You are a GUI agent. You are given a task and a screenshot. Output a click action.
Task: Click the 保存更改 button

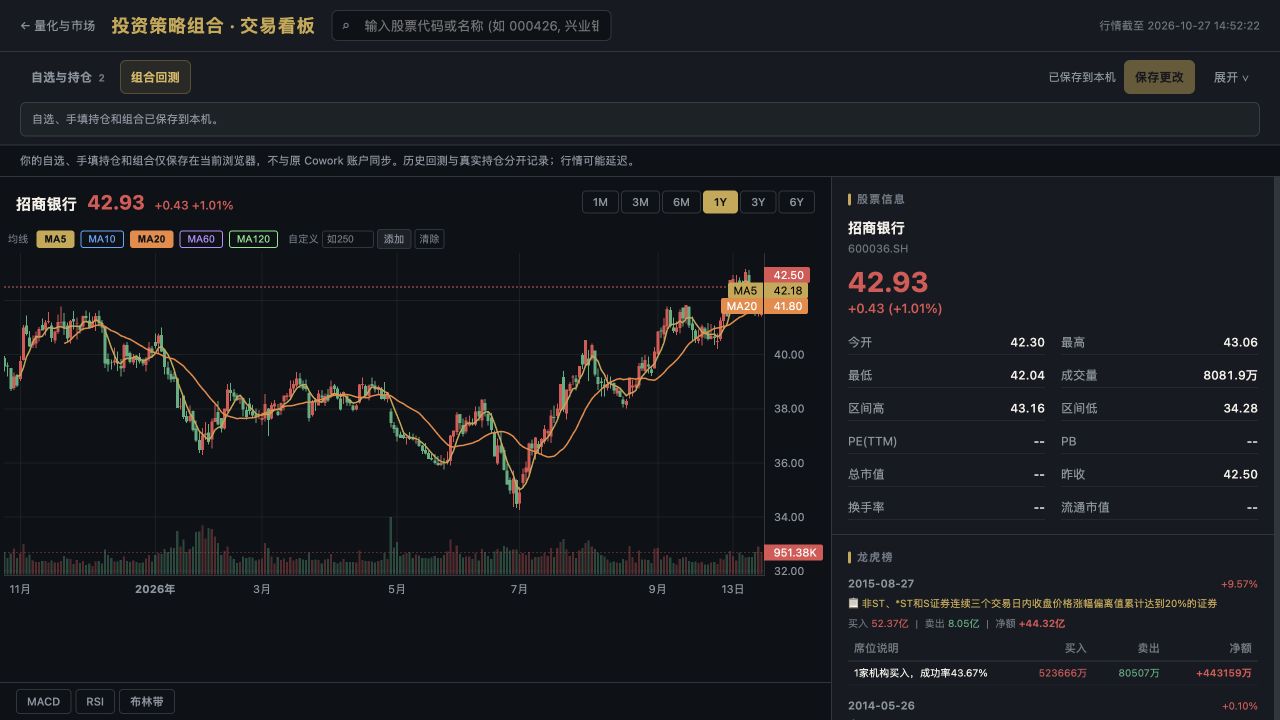tap(1159, 77)
